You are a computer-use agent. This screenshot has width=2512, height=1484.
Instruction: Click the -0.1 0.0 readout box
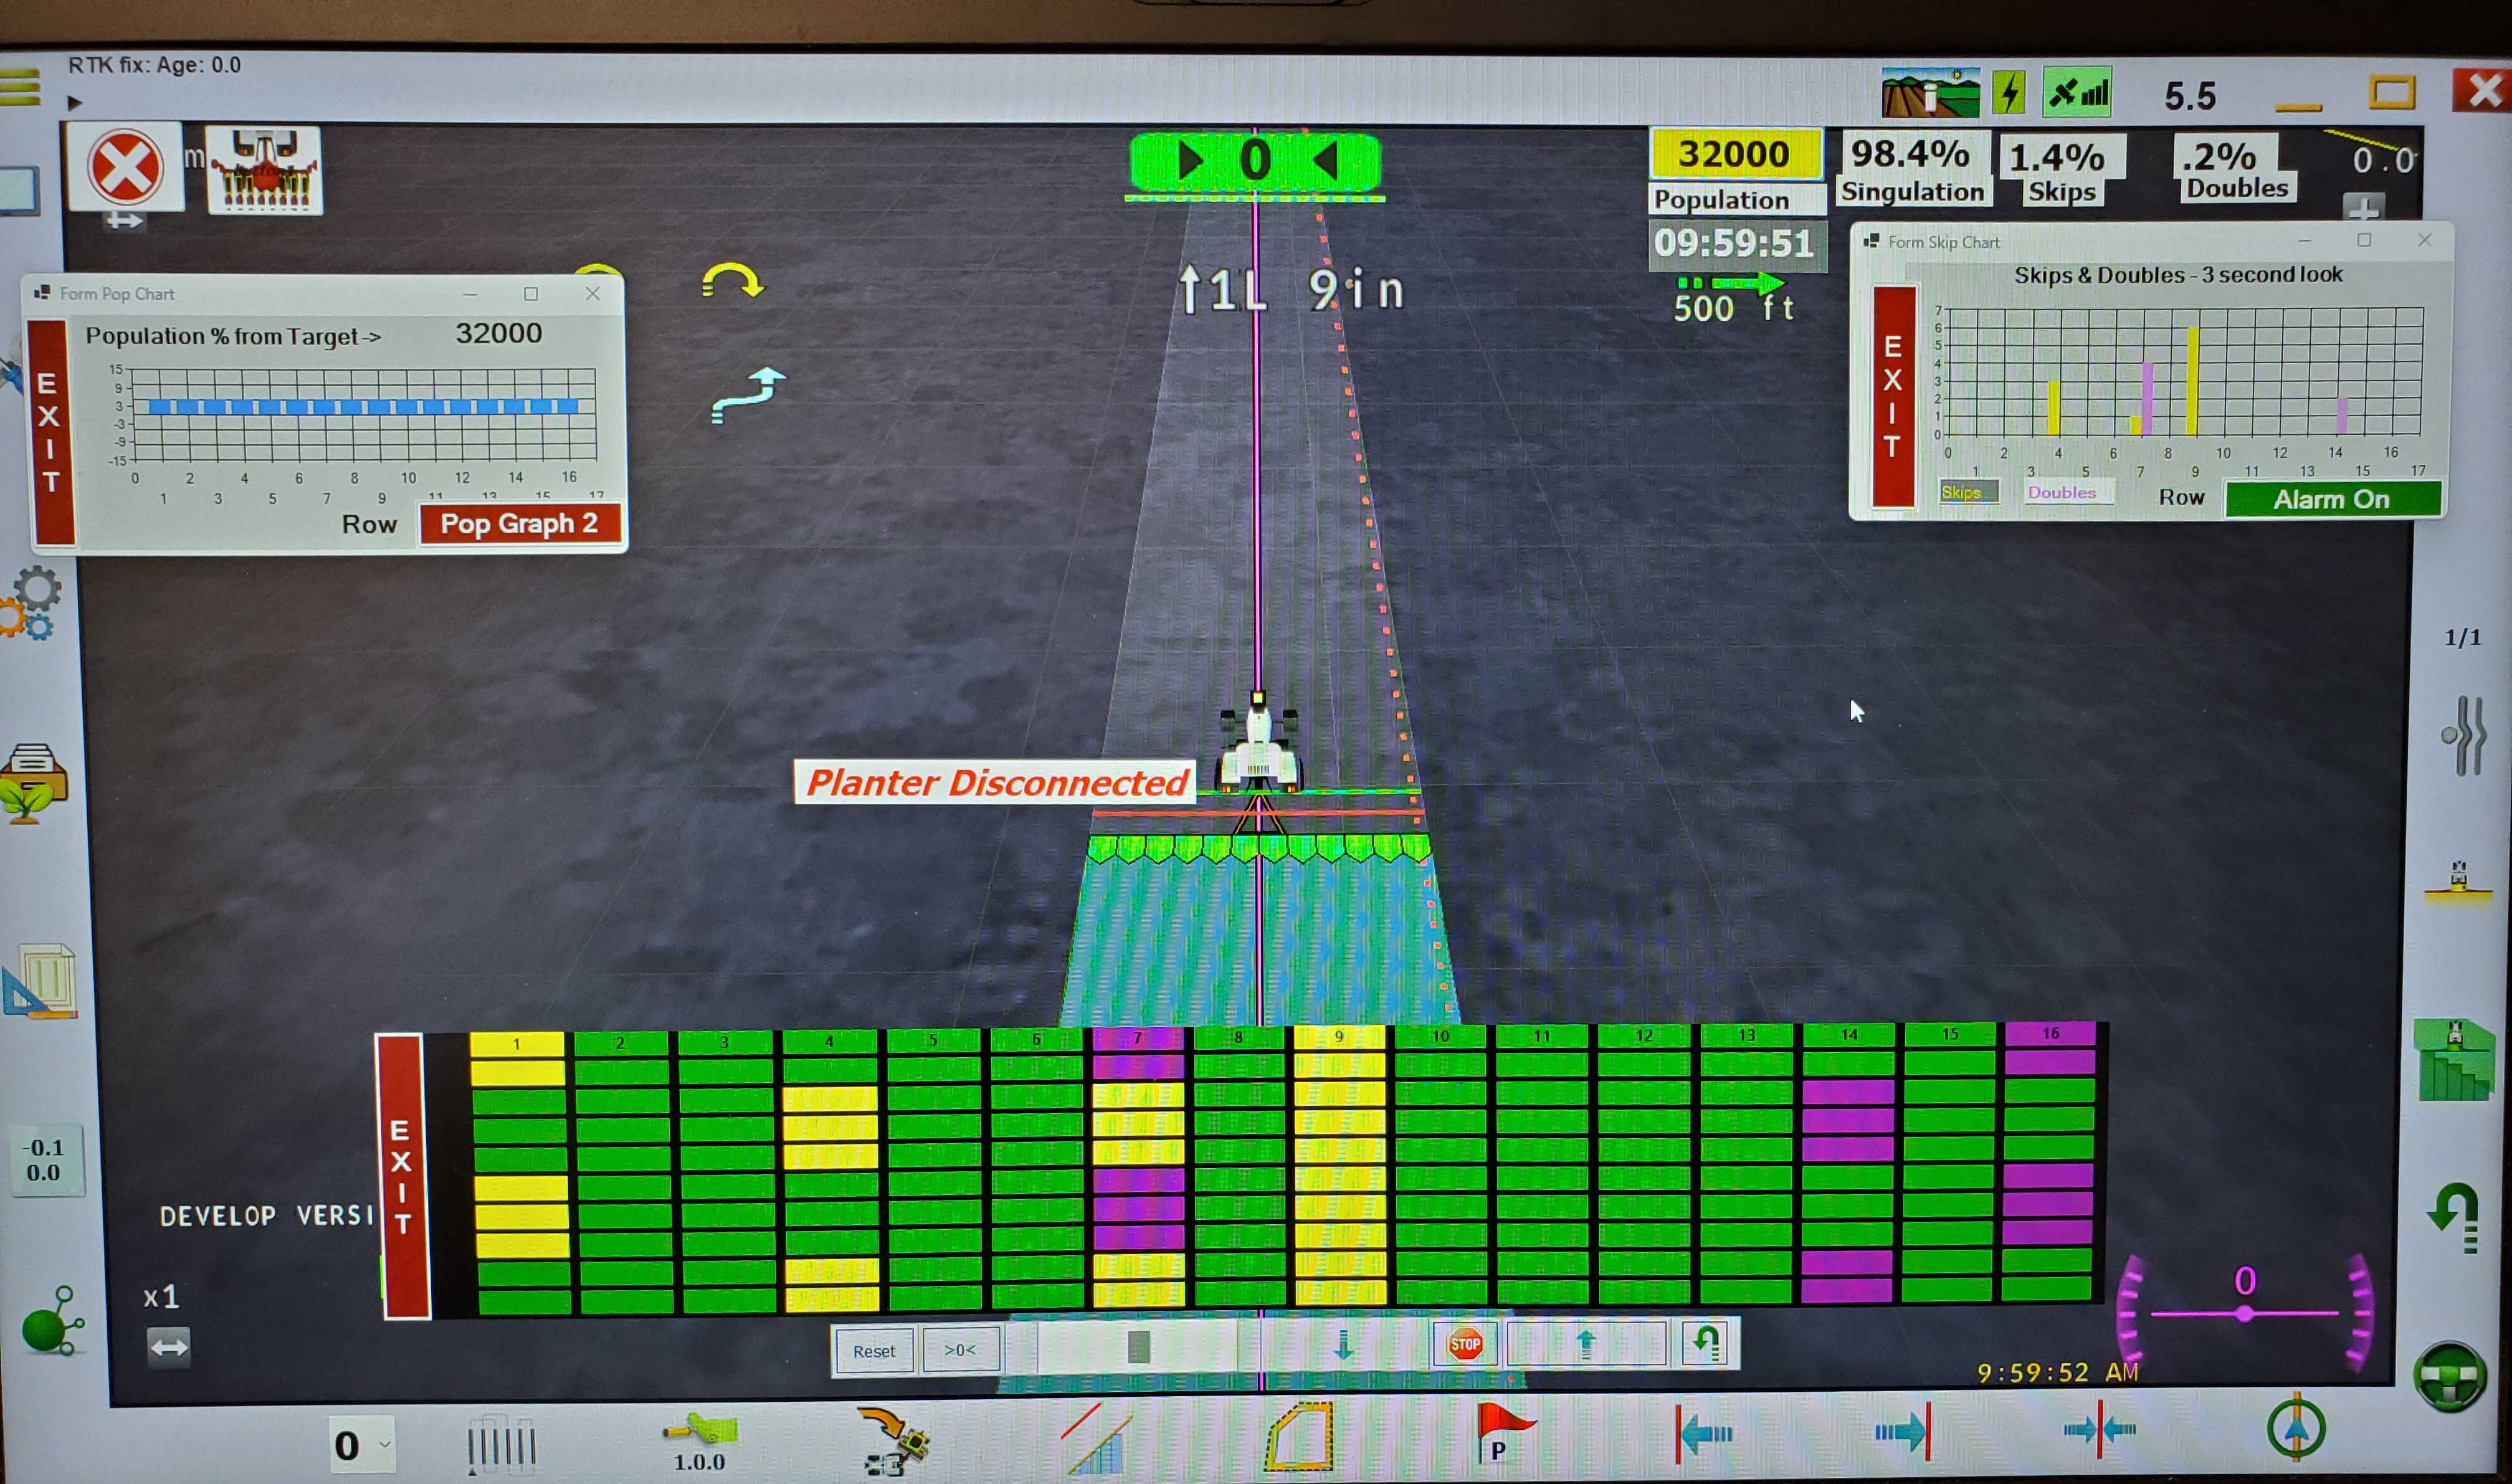point(45,1160)
